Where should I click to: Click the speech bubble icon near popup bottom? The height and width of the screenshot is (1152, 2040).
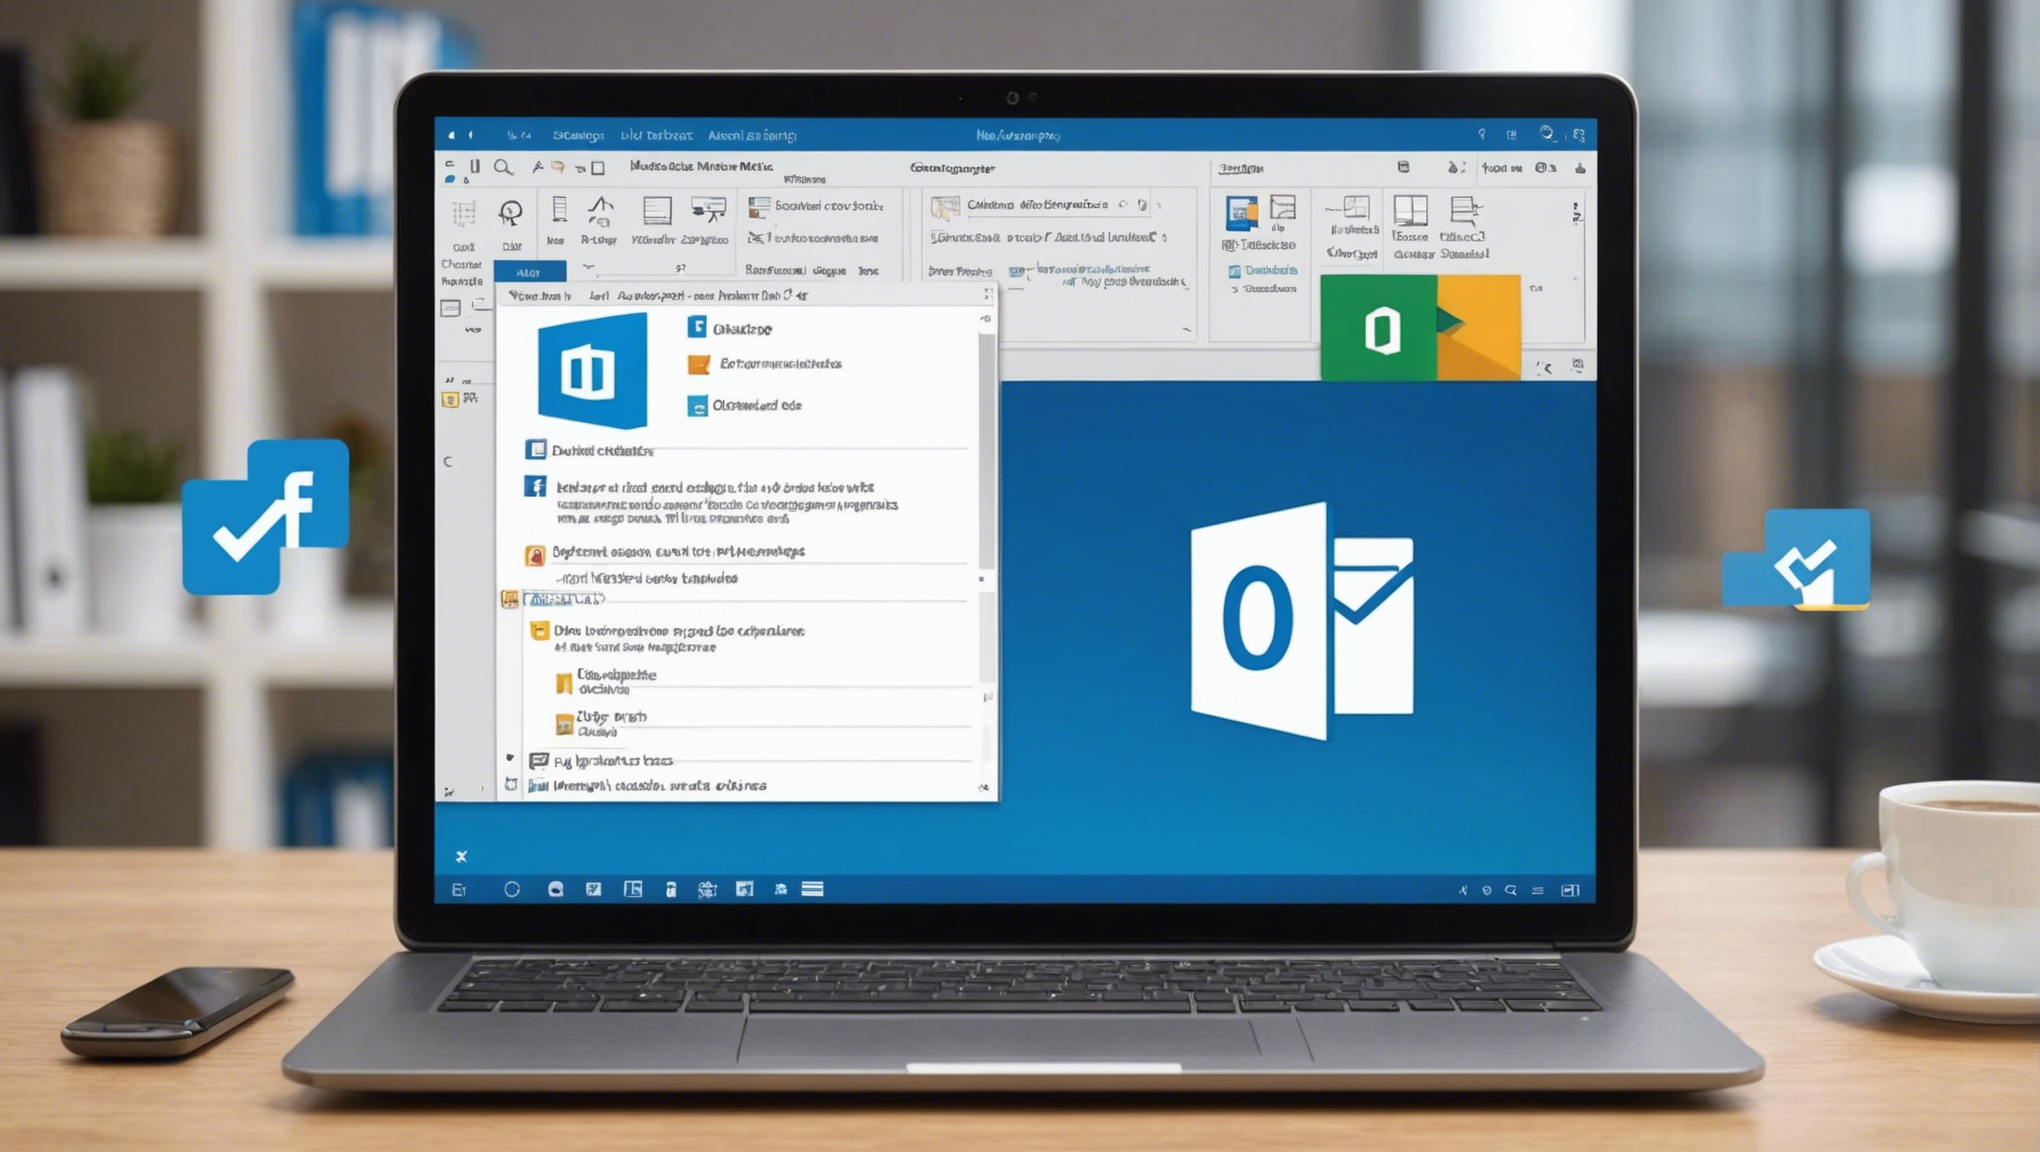538,761
